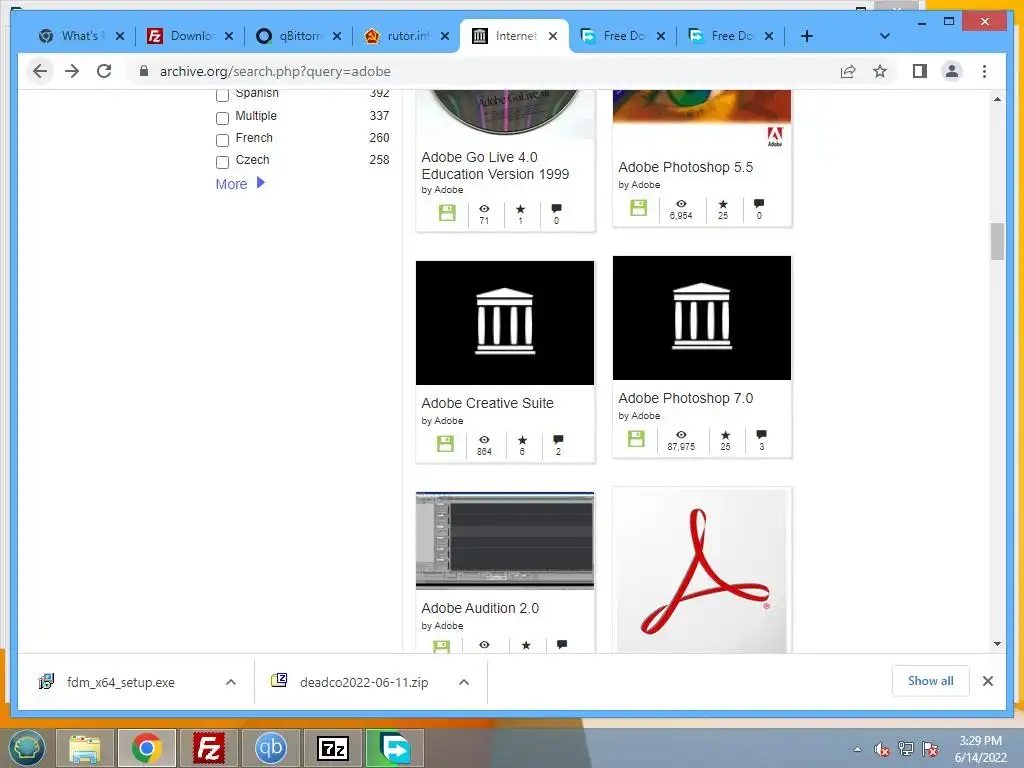The width and height of the screenshot is (1024, 768).
Task: Close the rutor.info tab
Action: pos(445,36)
